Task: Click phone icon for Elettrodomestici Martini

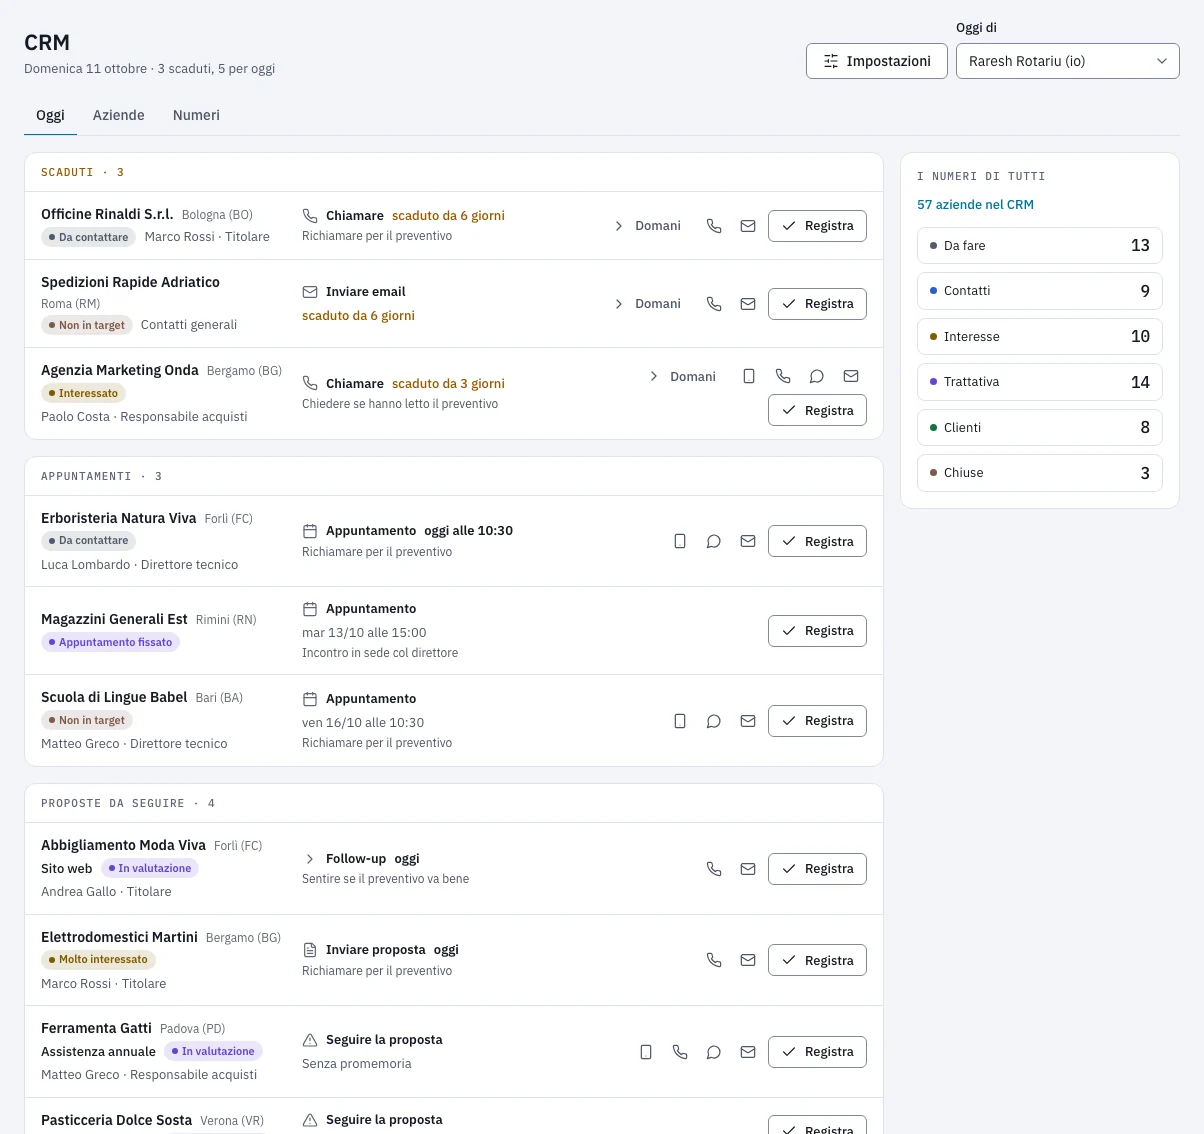Action: tap(714, 960)
